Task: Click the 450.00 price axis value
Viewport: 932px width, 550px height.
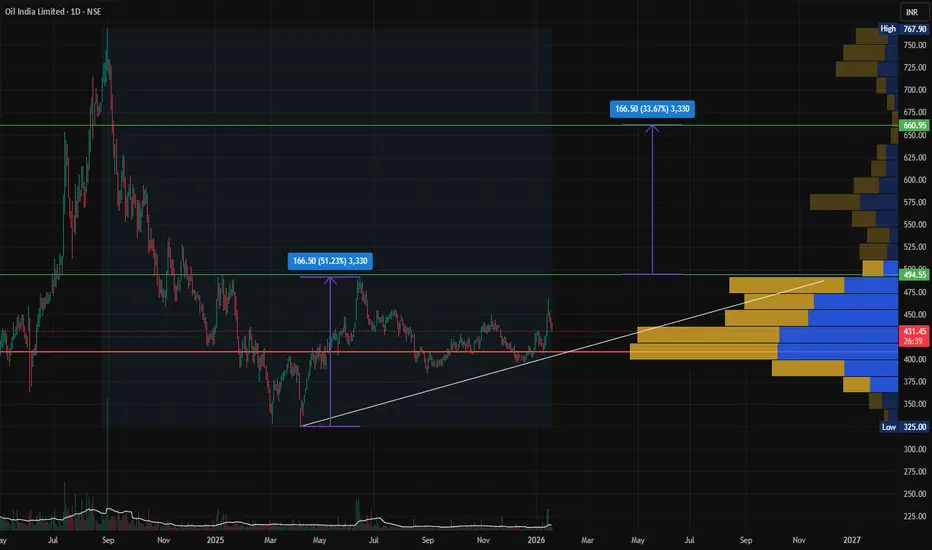Action: [x=915, y=315]
